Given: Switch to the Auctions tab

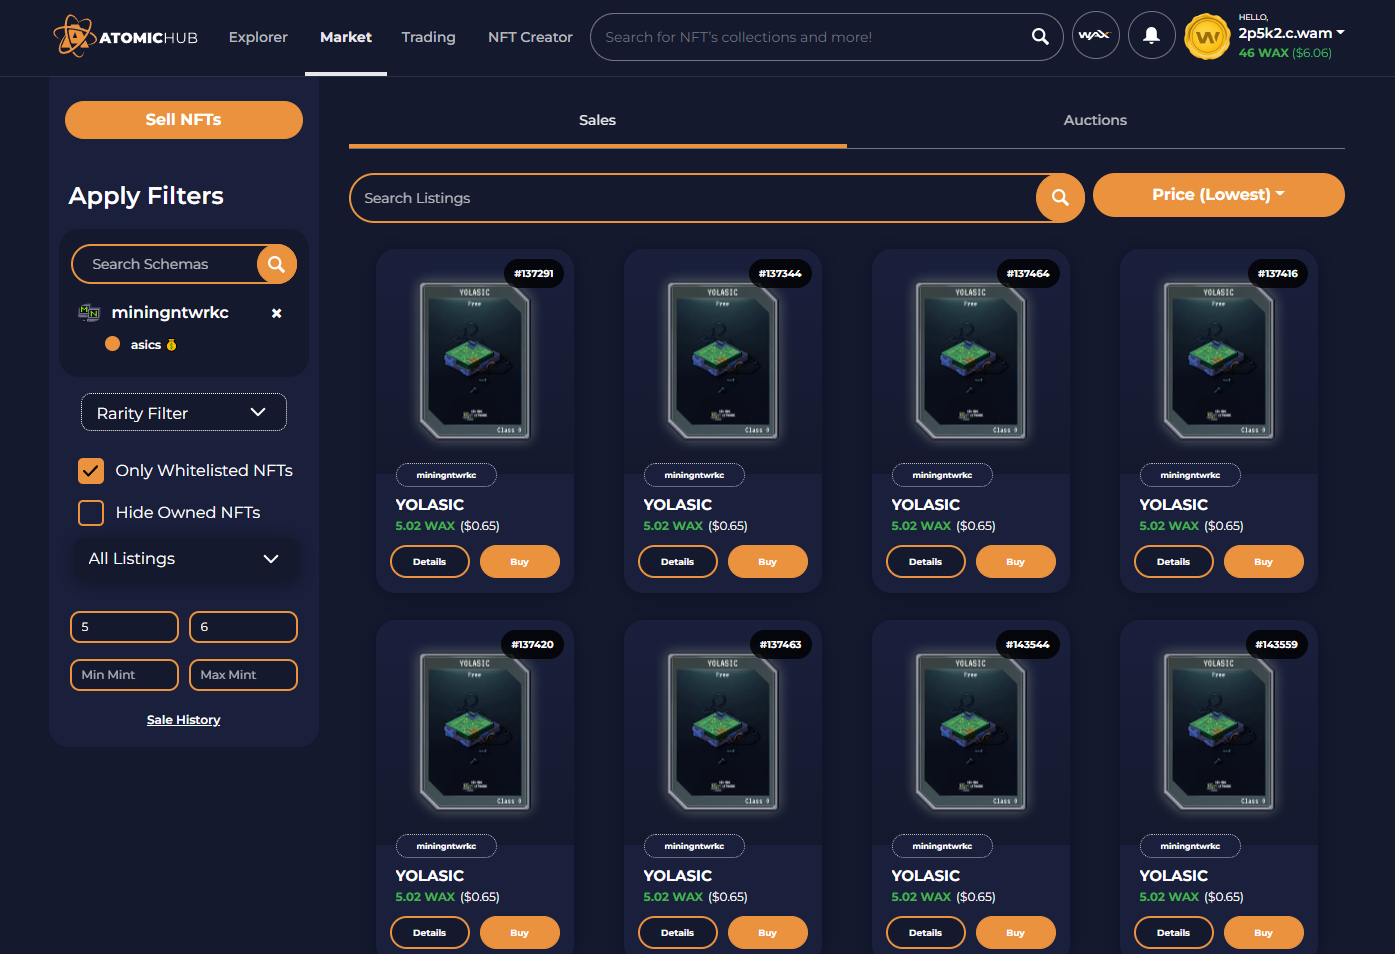Looking at the screenshot, I should [x=1095, y=120].
